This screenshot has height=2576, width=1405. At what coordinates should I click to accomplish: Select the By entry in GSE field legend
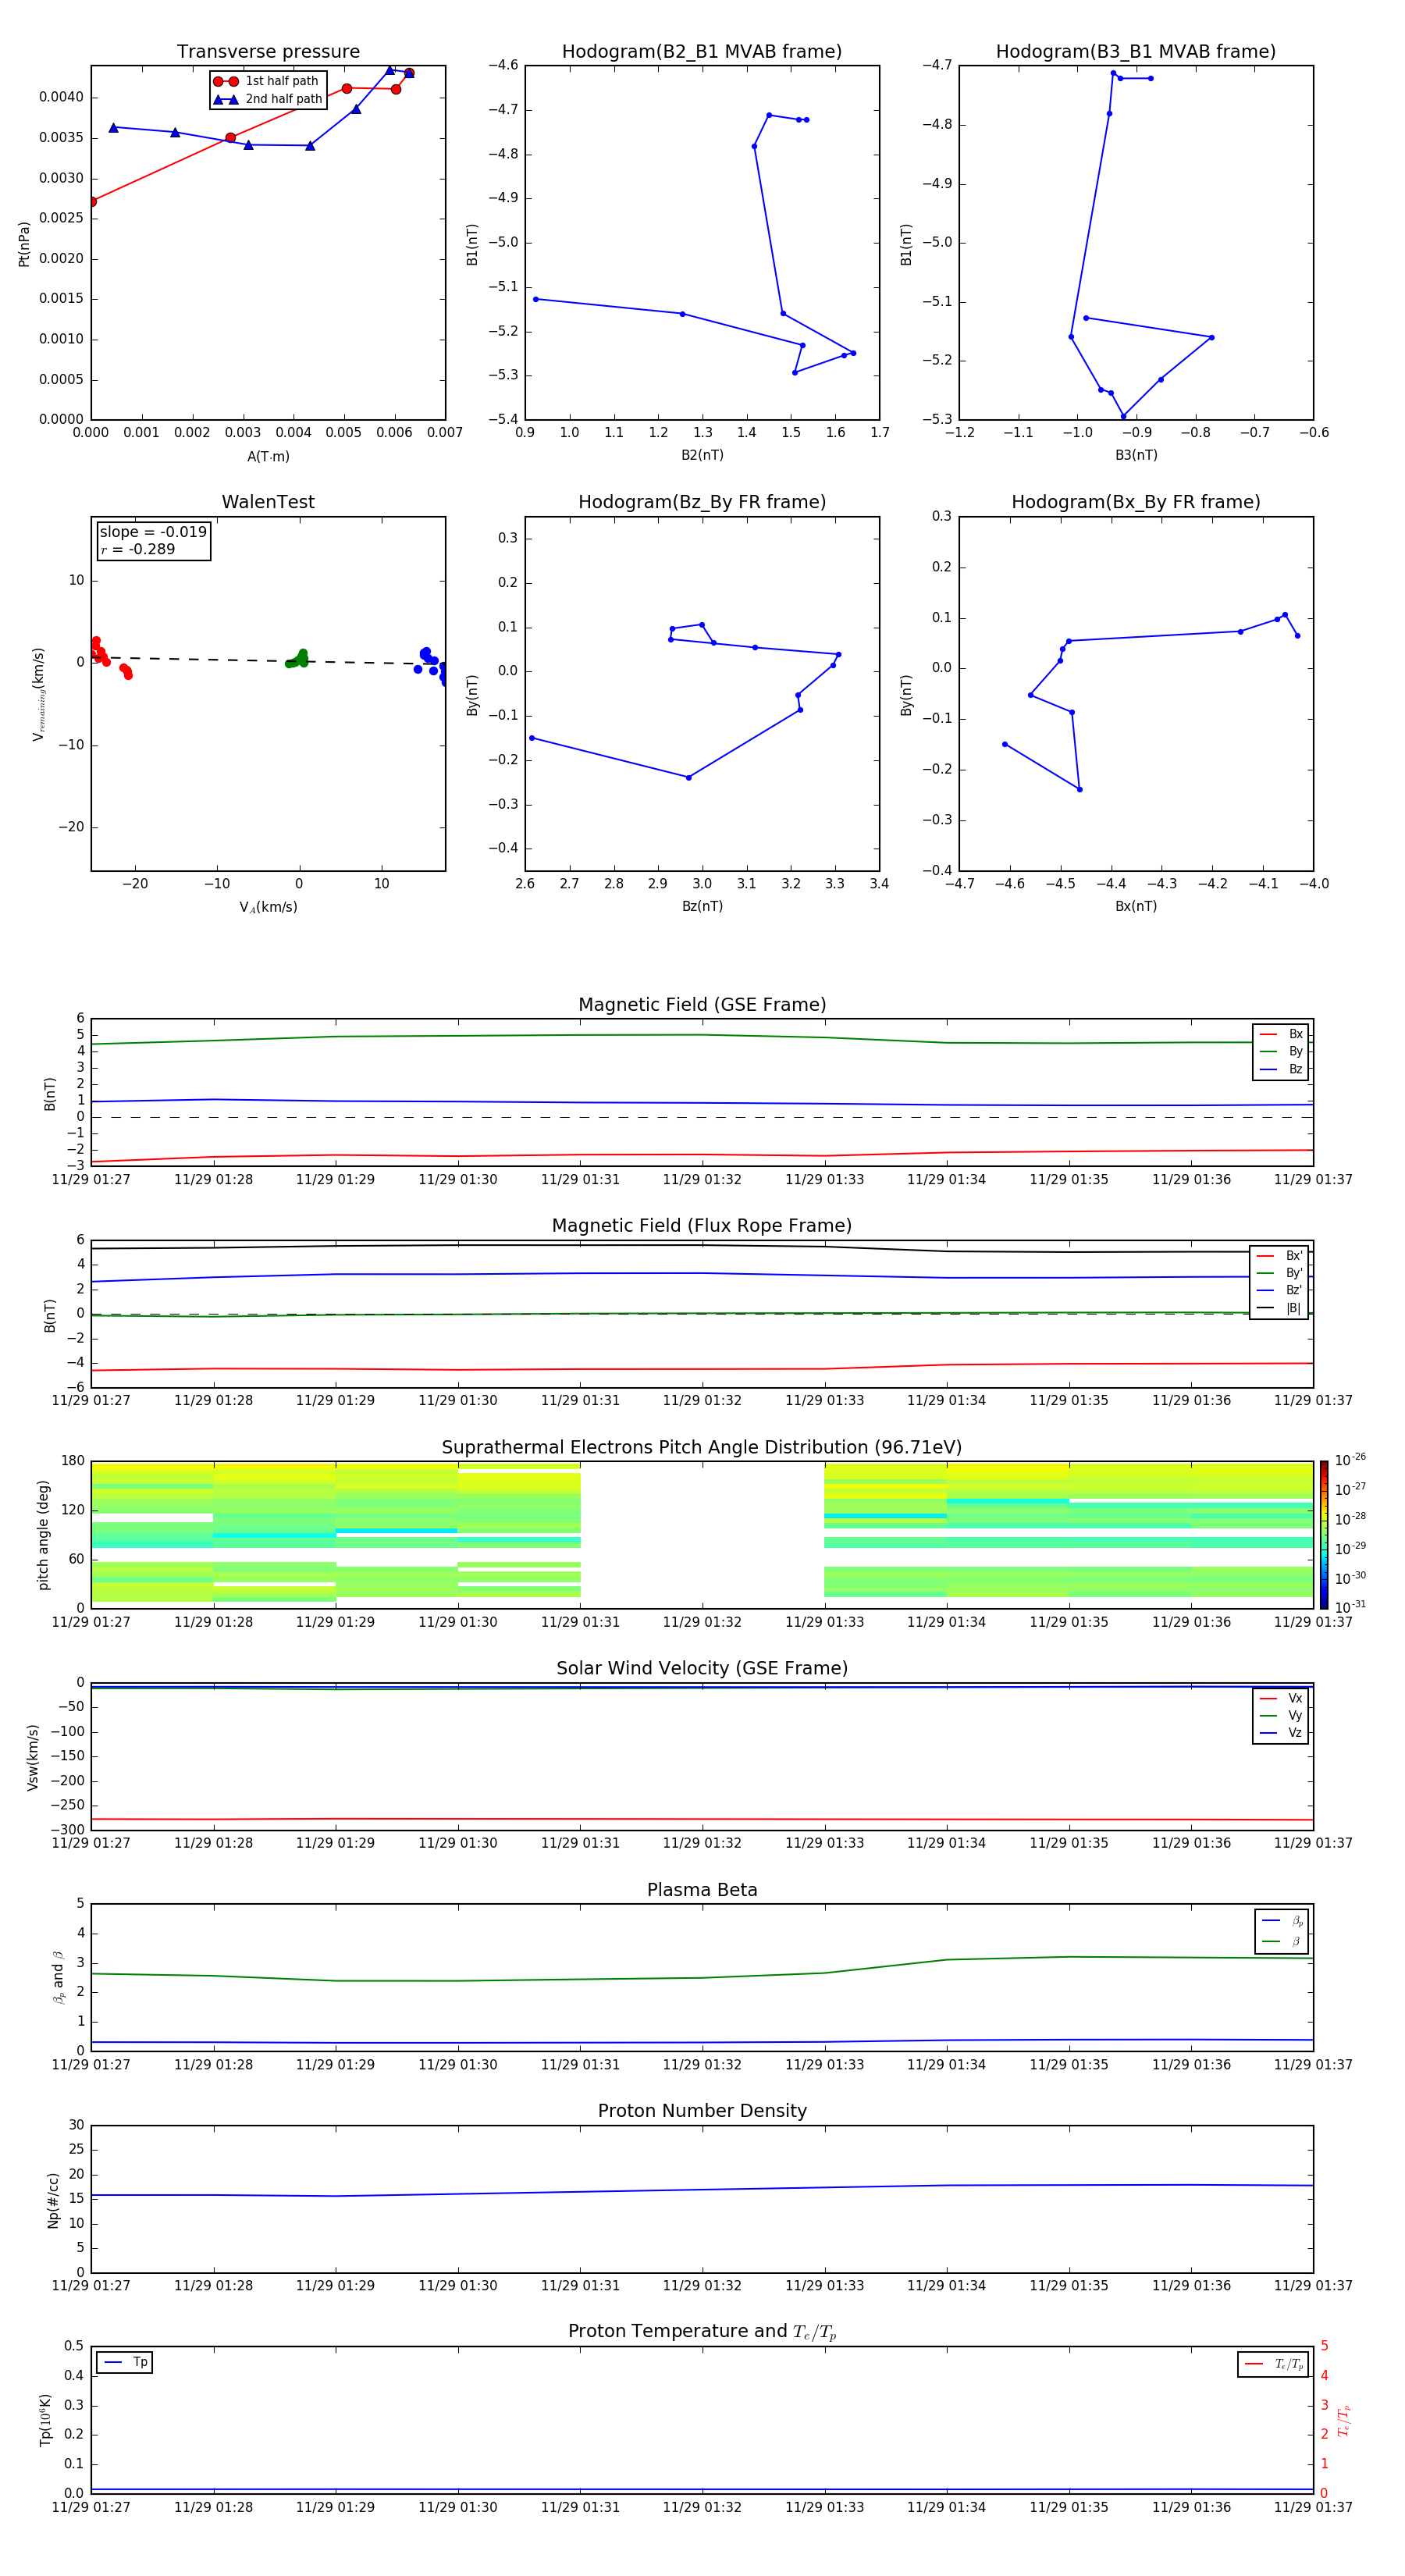[1281, 1052]
